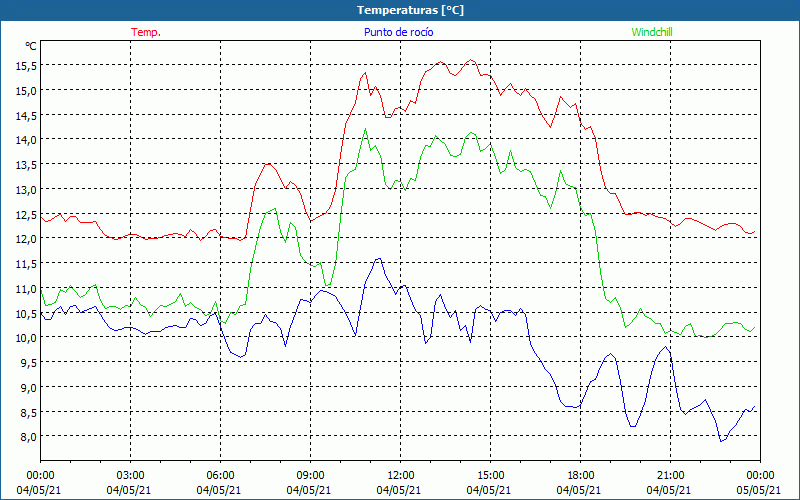Click the 11,0 y-axis value
800x500 pixels.
tap(25, 289)
